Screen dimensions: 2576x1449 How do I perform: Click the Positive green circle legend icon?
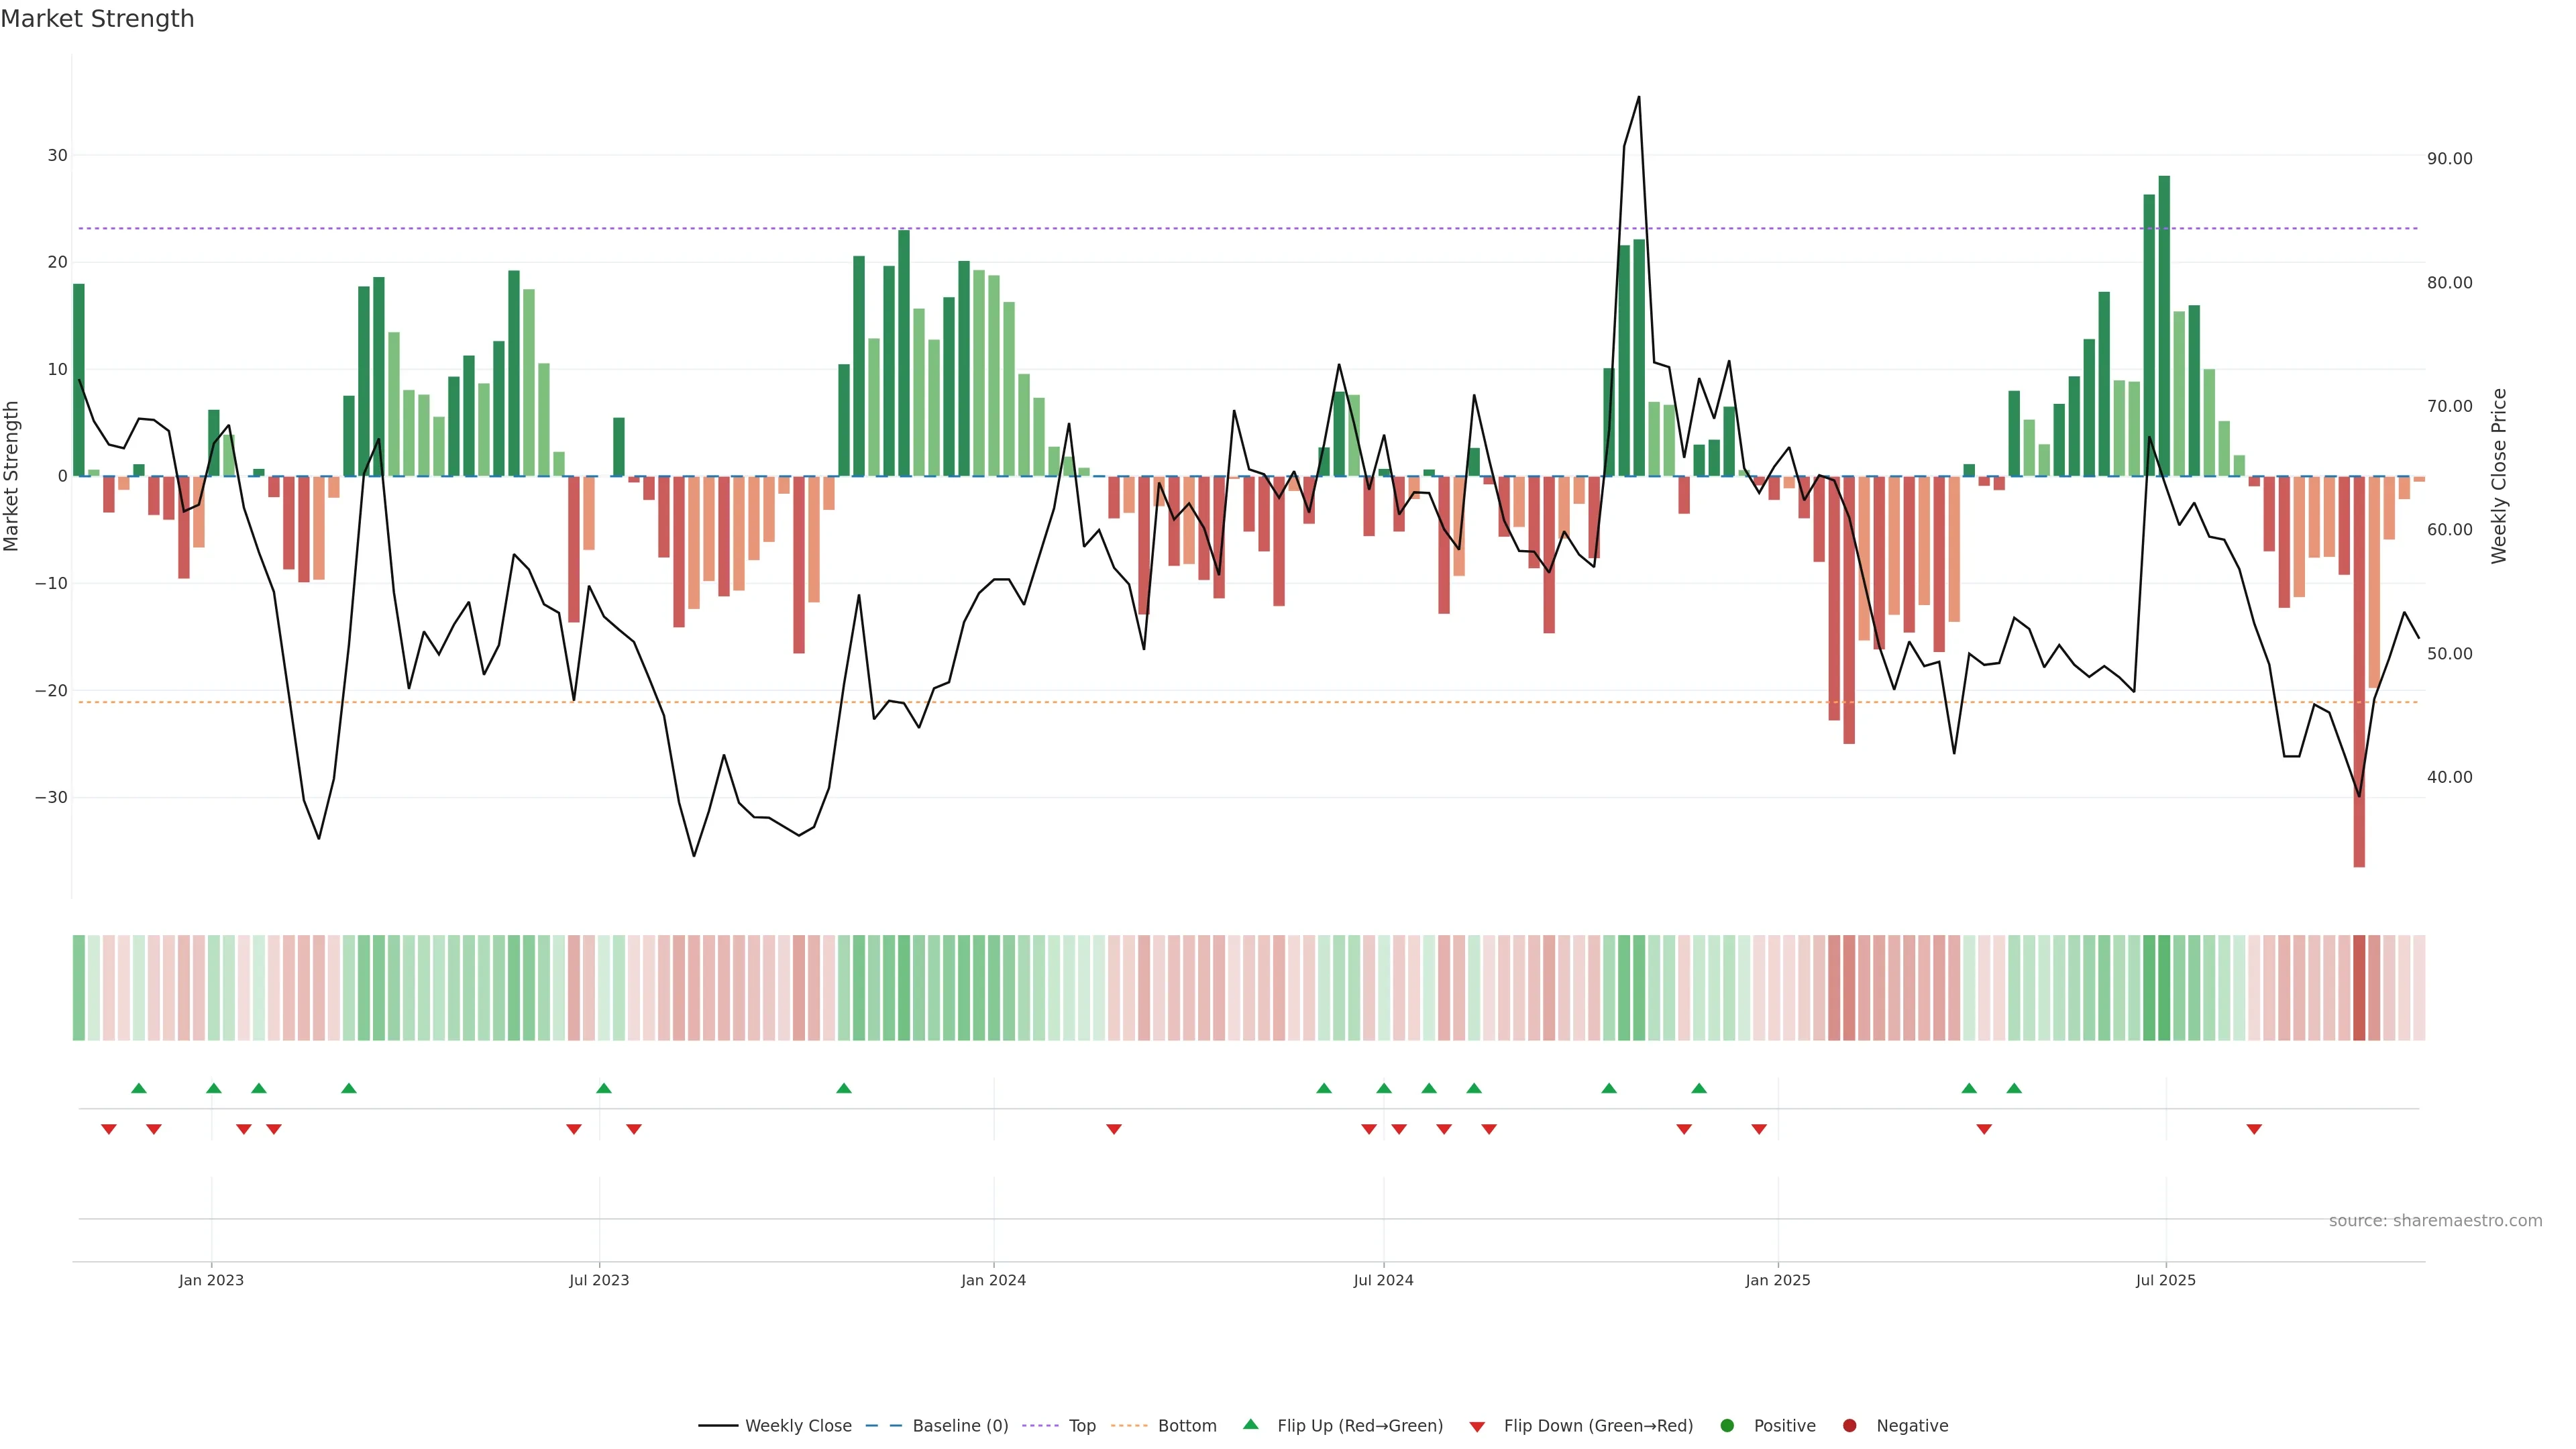point(1727,1426)
